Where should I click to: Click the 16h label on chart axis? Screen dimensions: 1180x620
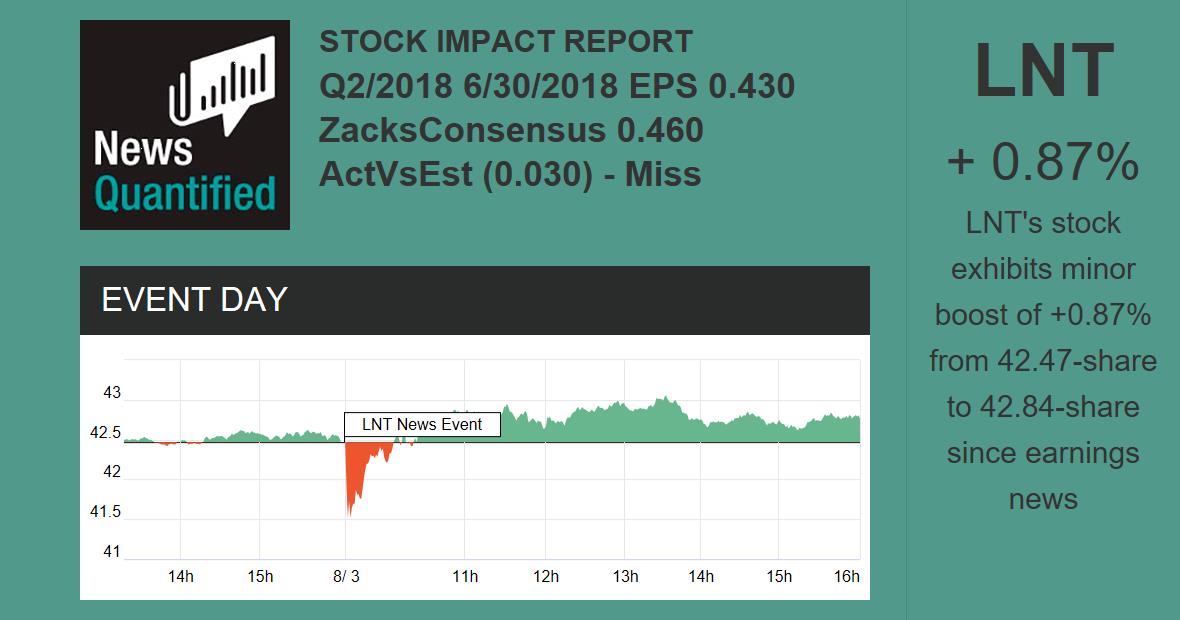click(846, 576)
